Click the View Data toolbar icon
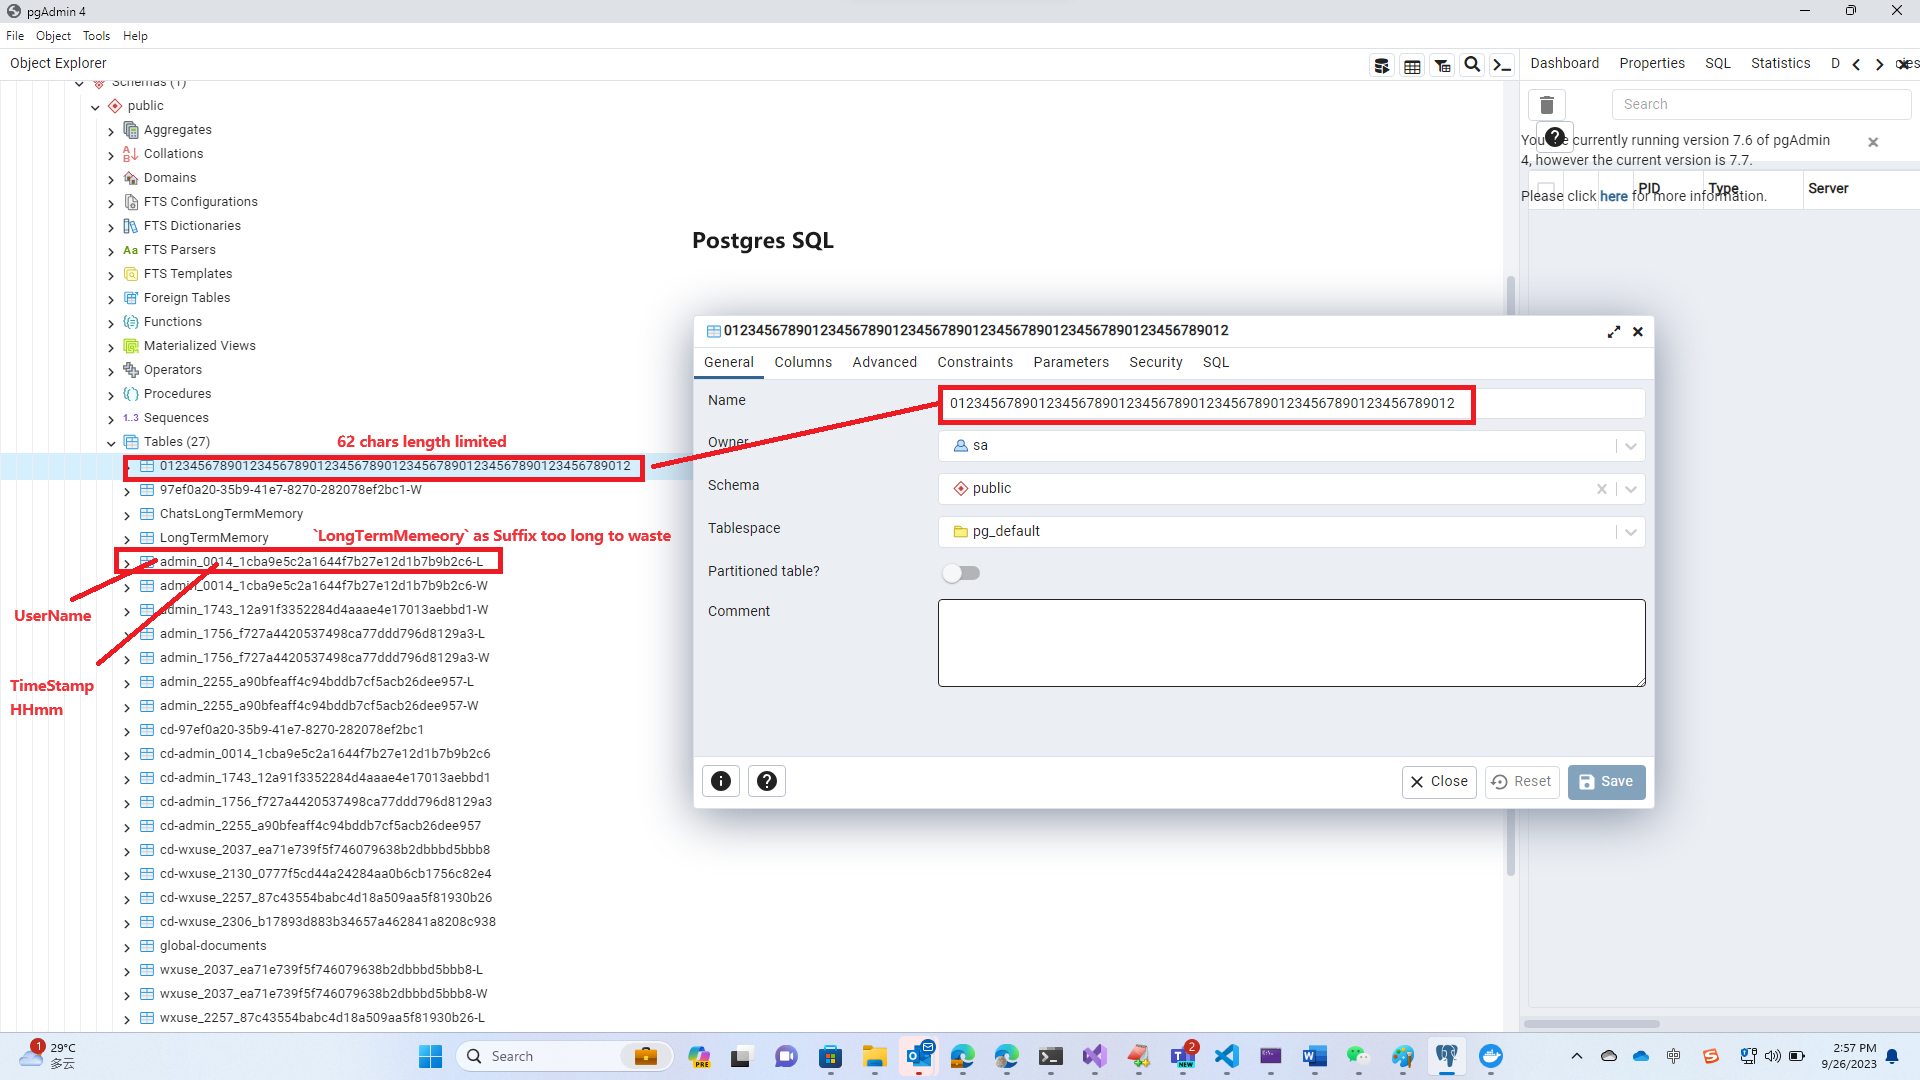 pyautogui.click(x=1412, y=64)
